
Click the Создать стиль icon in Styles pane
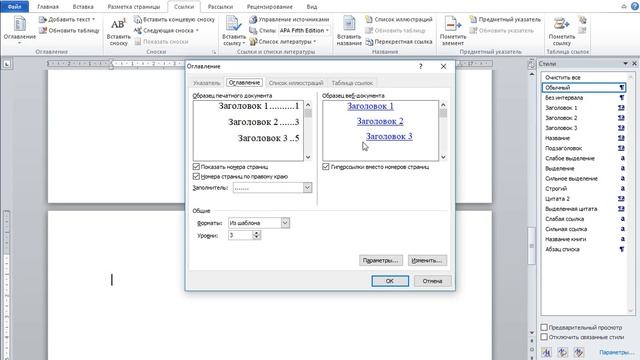[x=547, y=351]
